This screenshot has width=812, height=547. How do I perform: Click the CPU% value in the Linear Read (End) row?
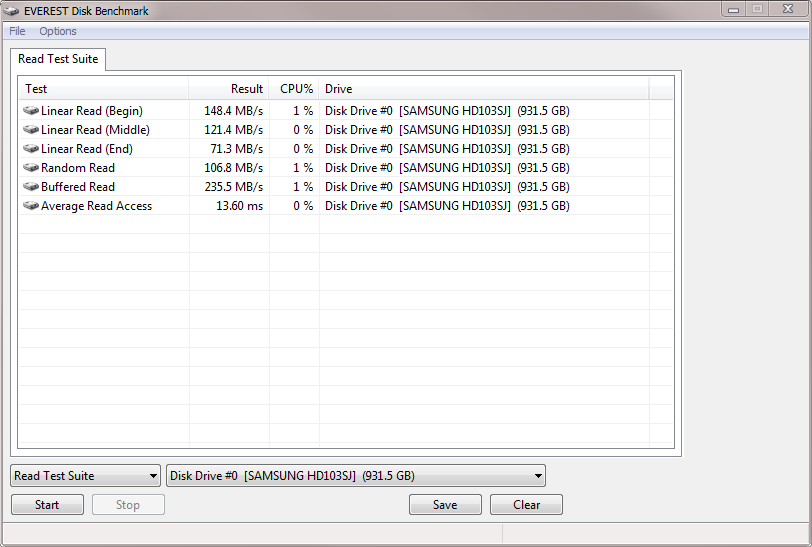coord(303,149)
